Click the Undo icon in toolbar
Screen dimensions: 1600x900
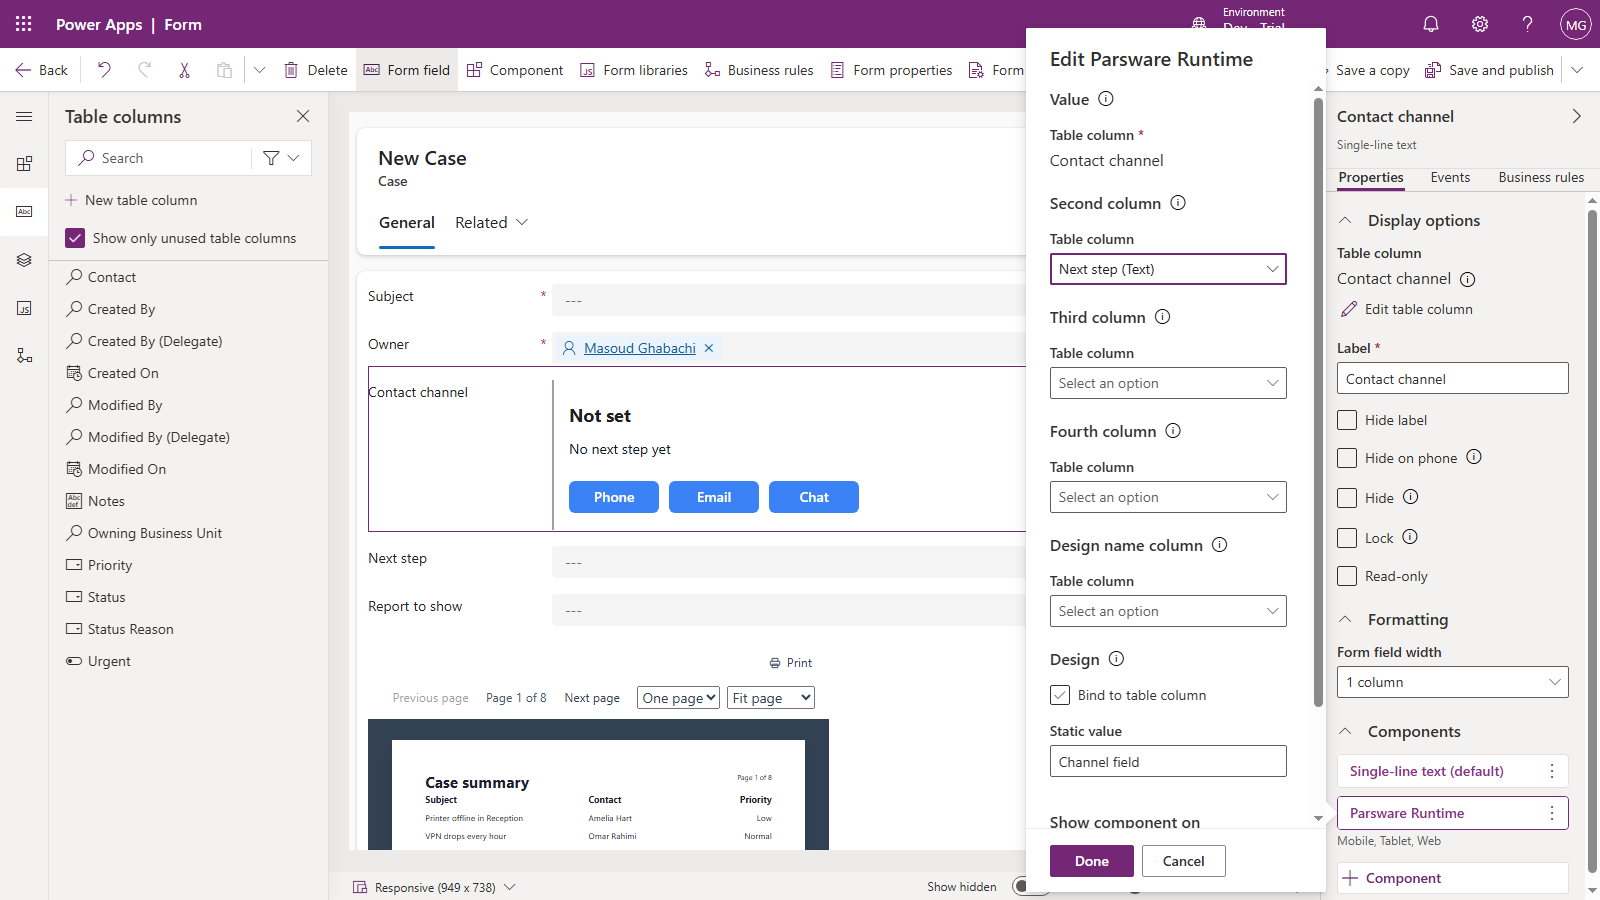tap(104, 70)
